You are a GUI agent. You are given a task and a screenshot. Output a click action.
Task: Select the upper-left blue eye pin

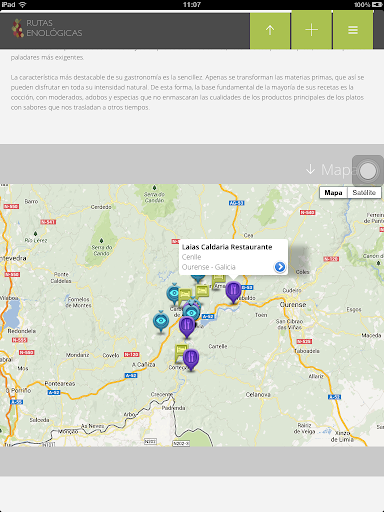174,293
